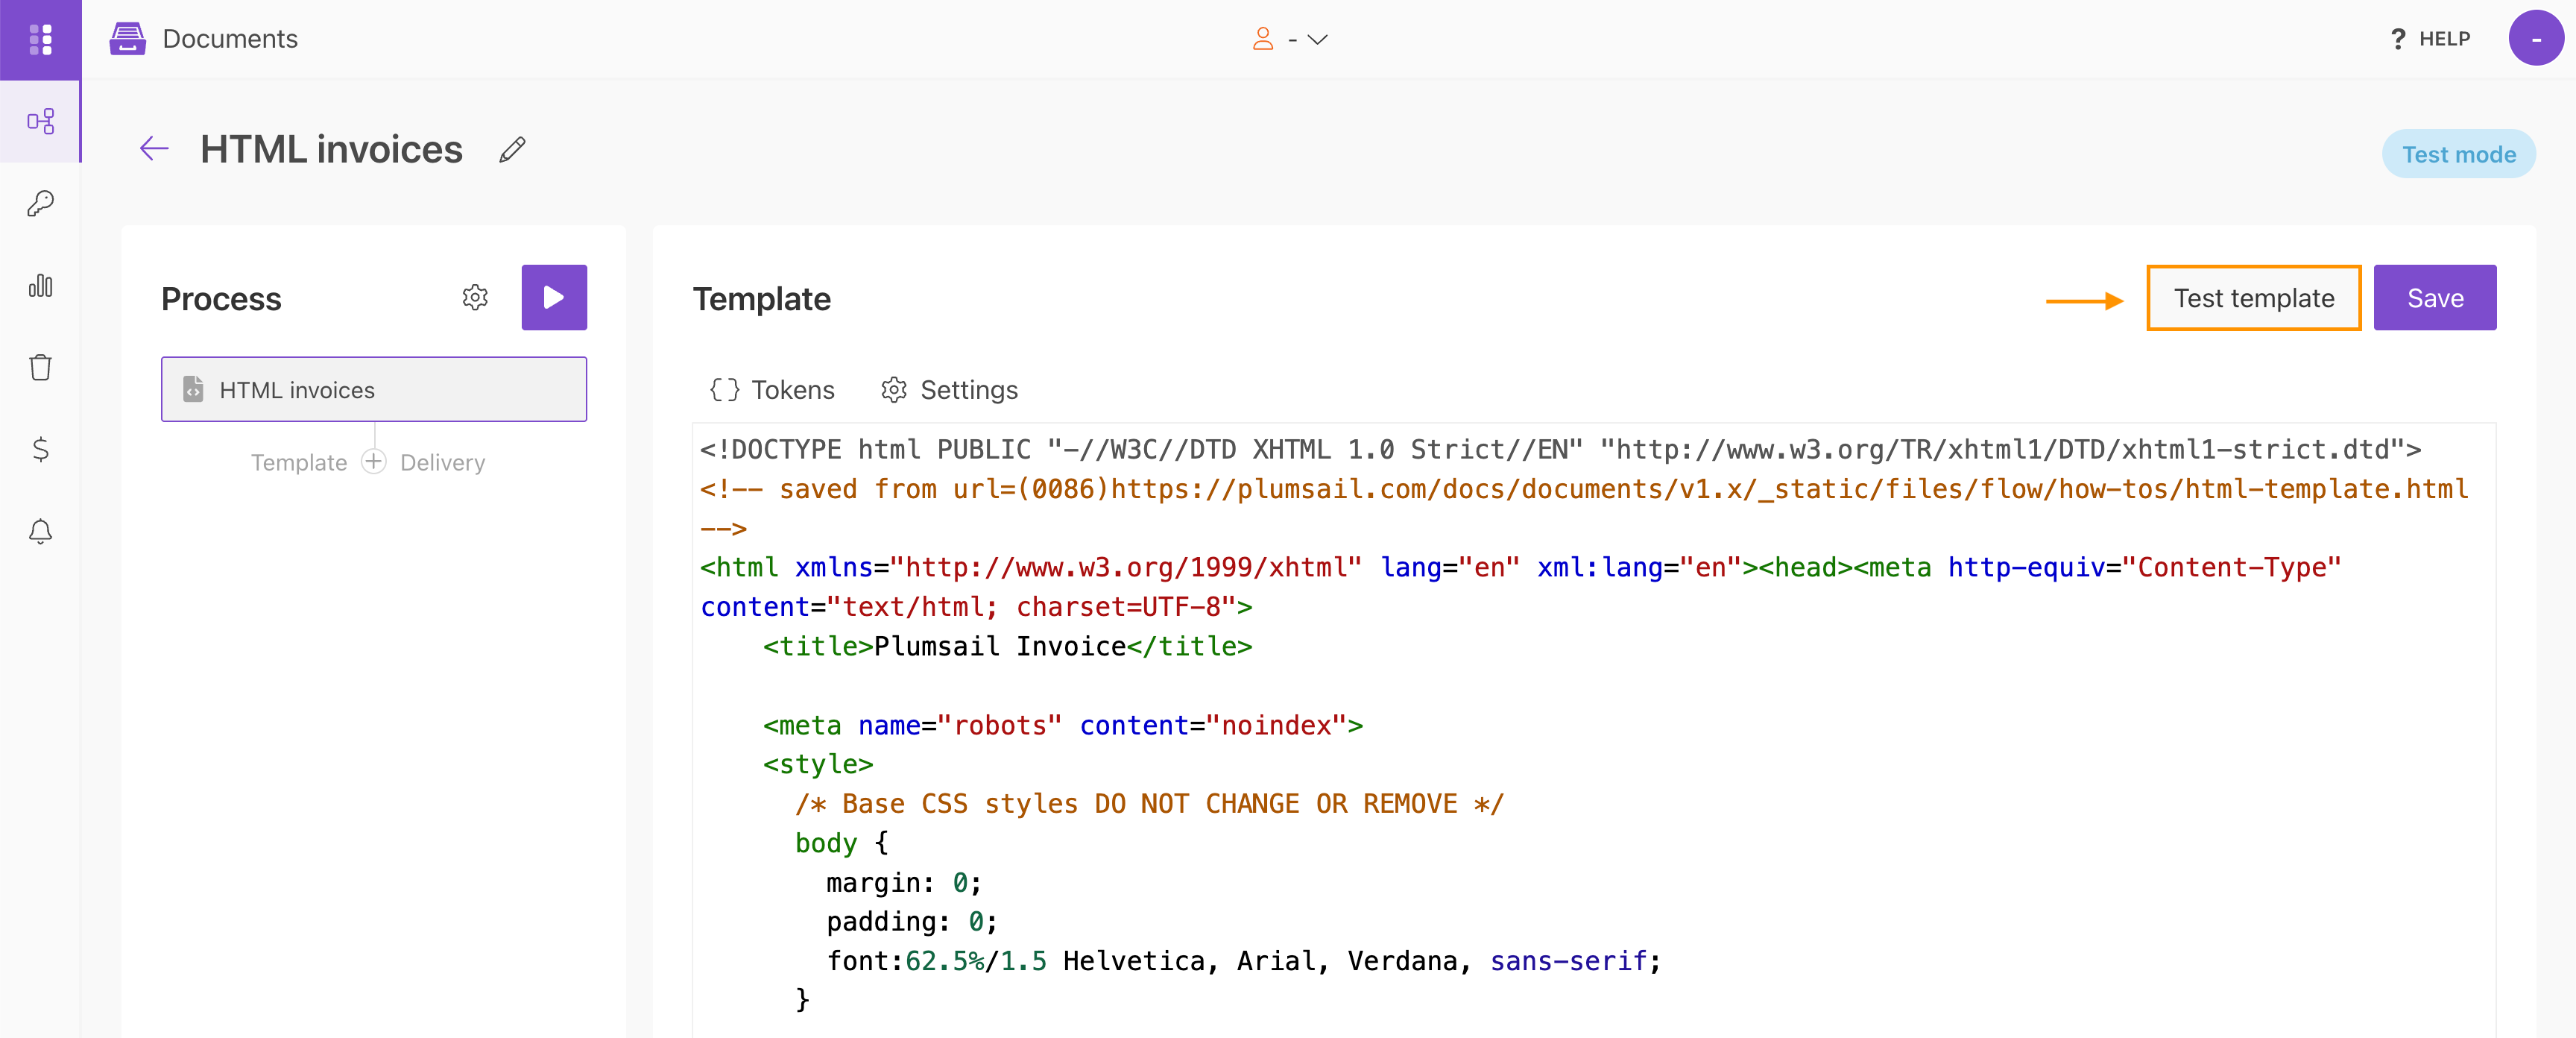Click the purple profile avatar
The height and width of the screenshot is (1038, 2576).
point(2536,39)
